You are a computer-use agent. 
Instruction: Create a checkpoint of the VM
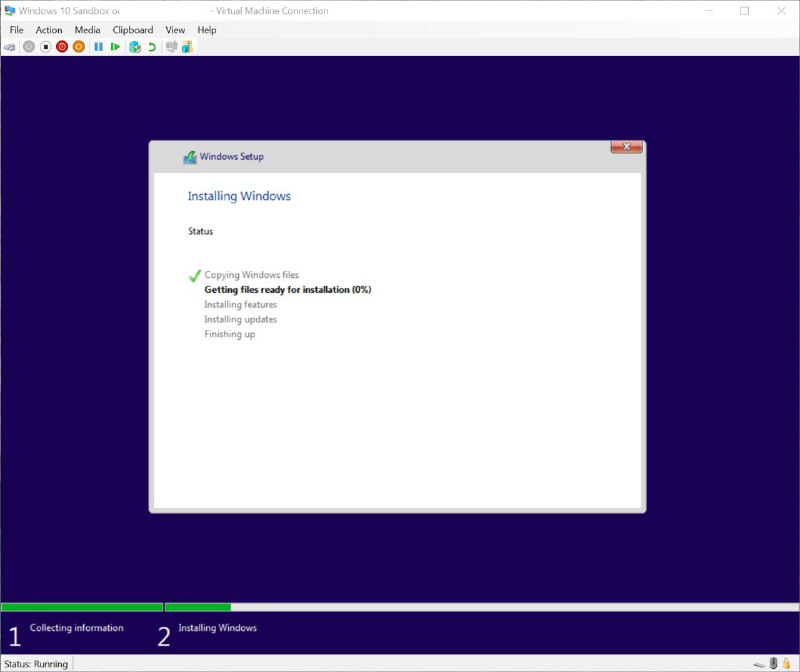[x=135, y=47]
